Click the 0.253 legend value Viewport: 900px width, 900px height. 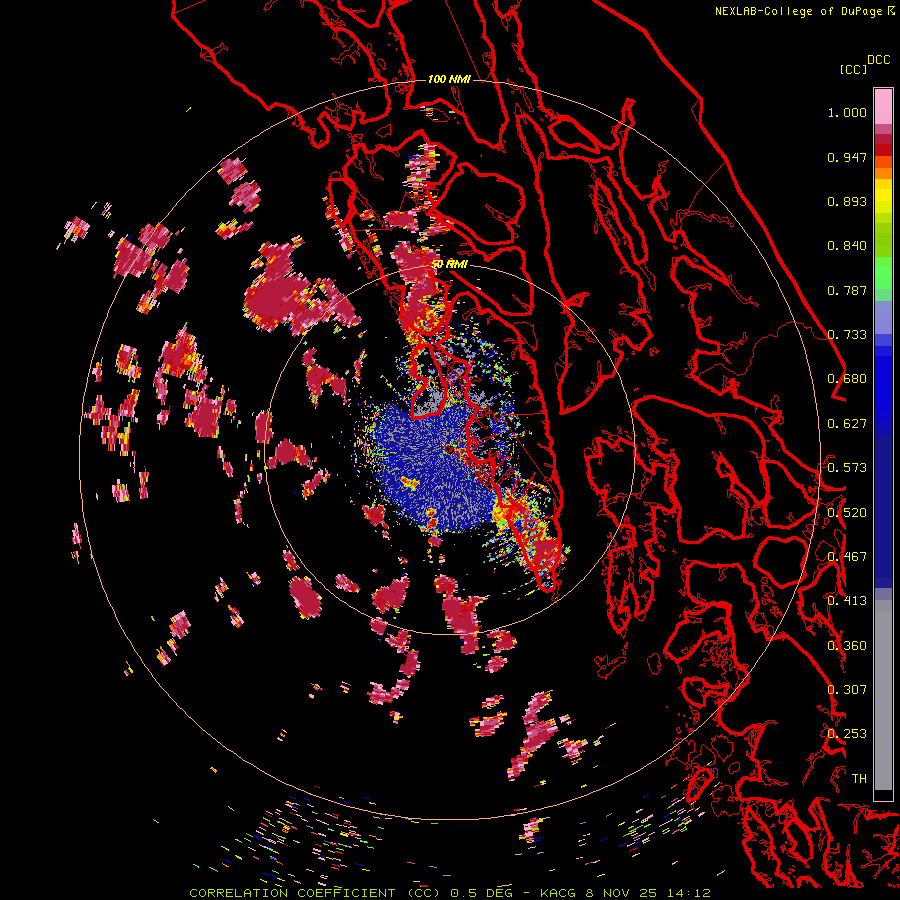click(847, 734)
